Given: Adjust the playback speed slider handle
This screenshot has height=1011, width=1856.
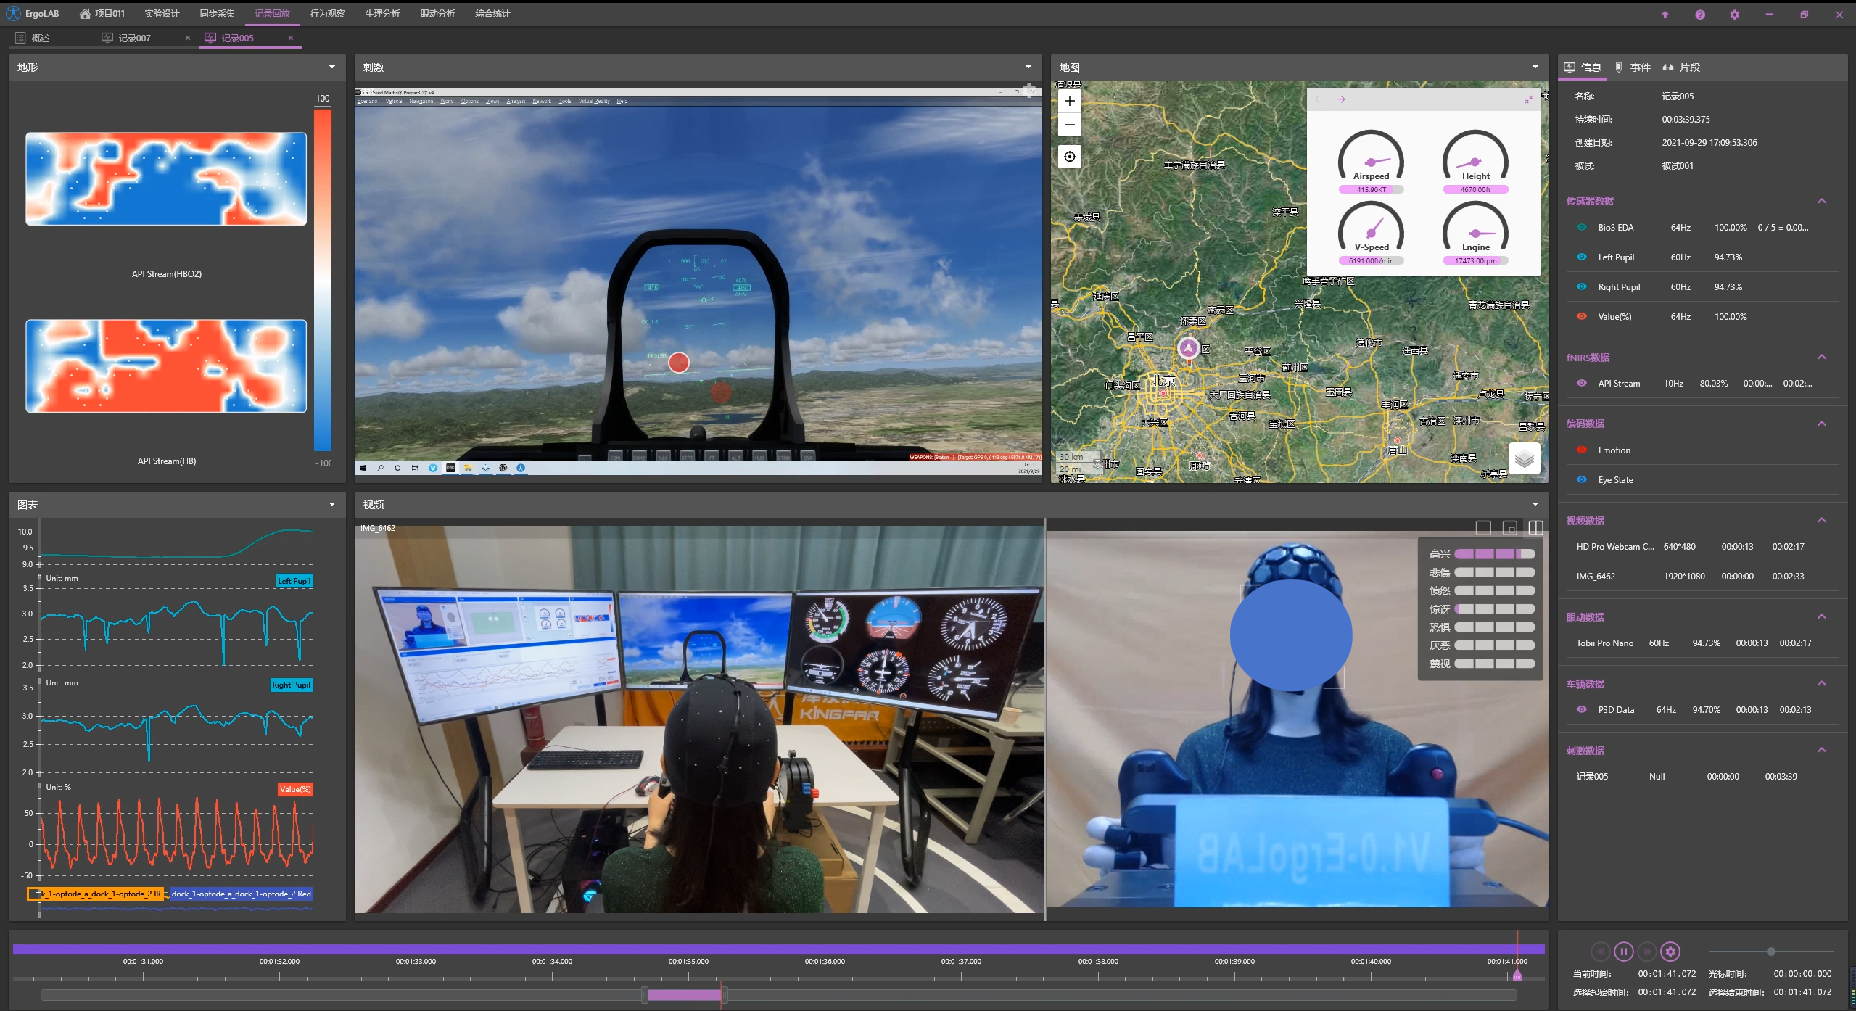Looking at the screenshot, I should [x=1771, y=951].
